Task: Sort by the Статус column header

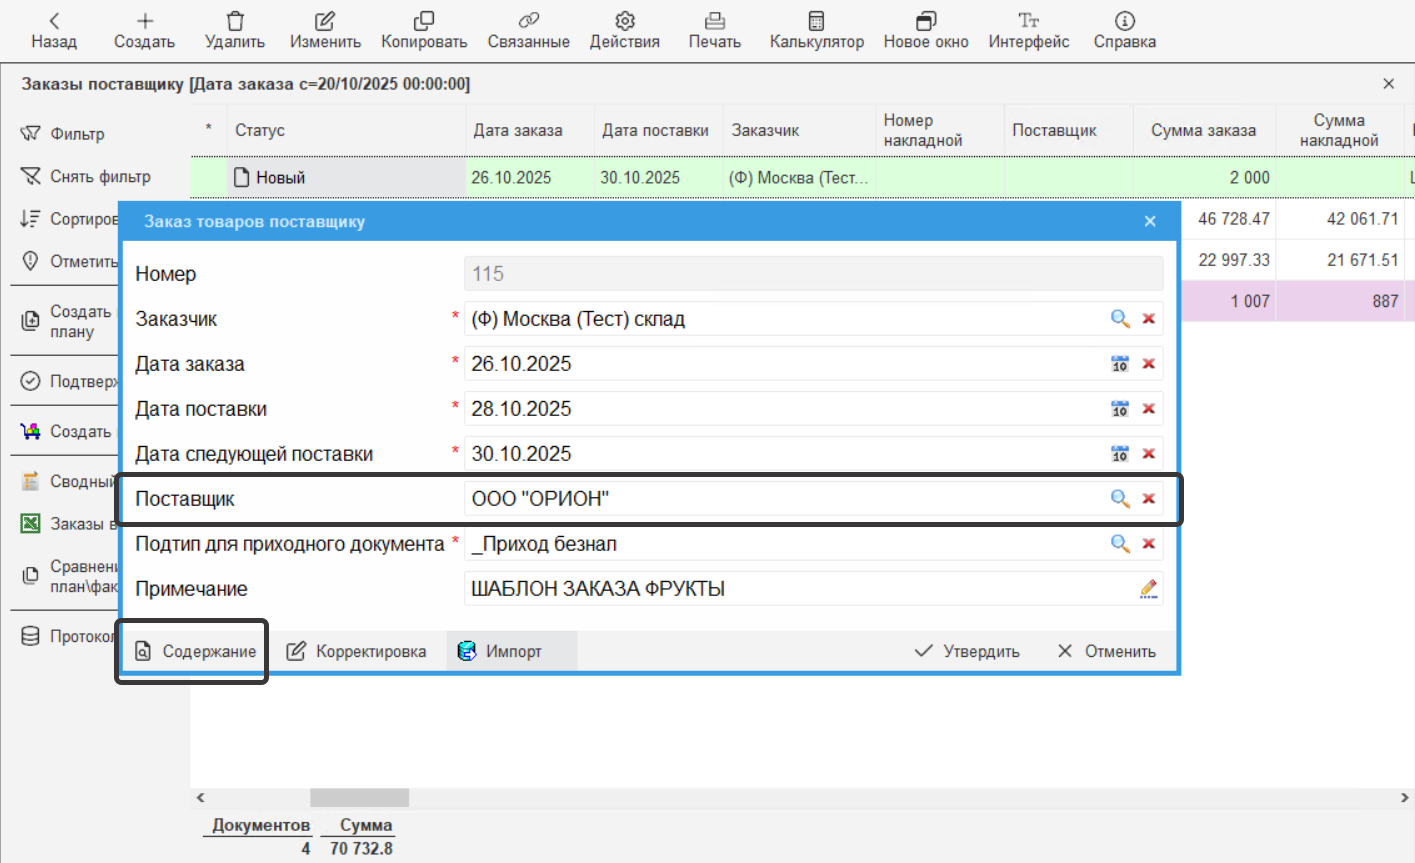Action: [x=260, y=131]
